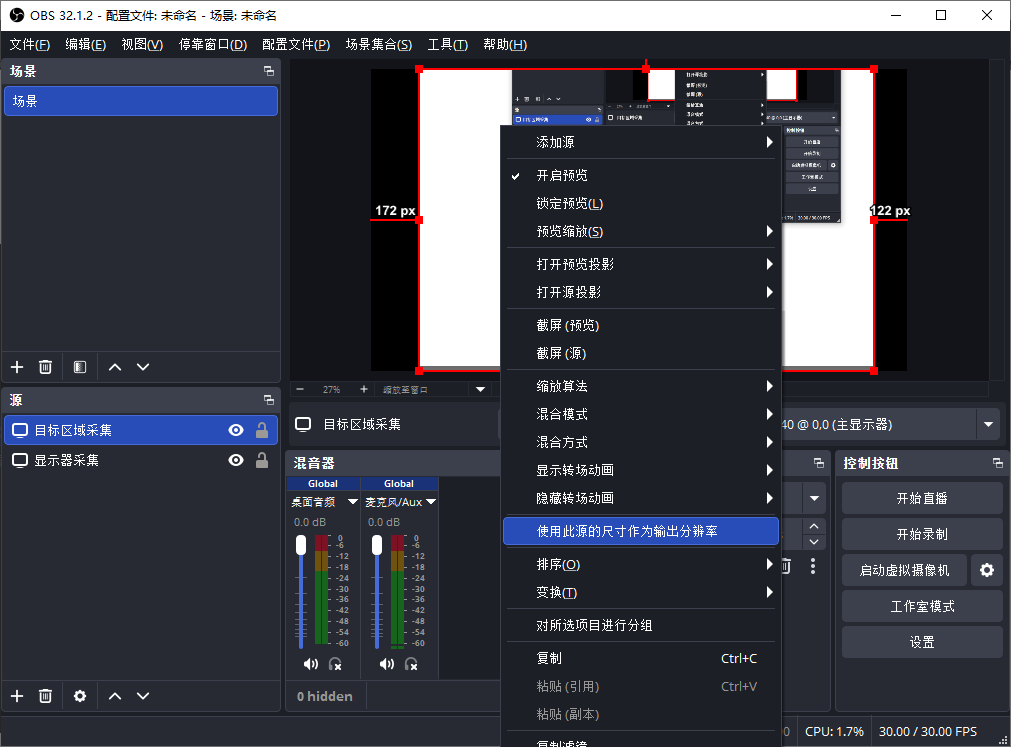Image resolution: width=1011 pixels, height=747 pixels.
Task: Add a new source with plus icon
Action: (x=17, y=696)
